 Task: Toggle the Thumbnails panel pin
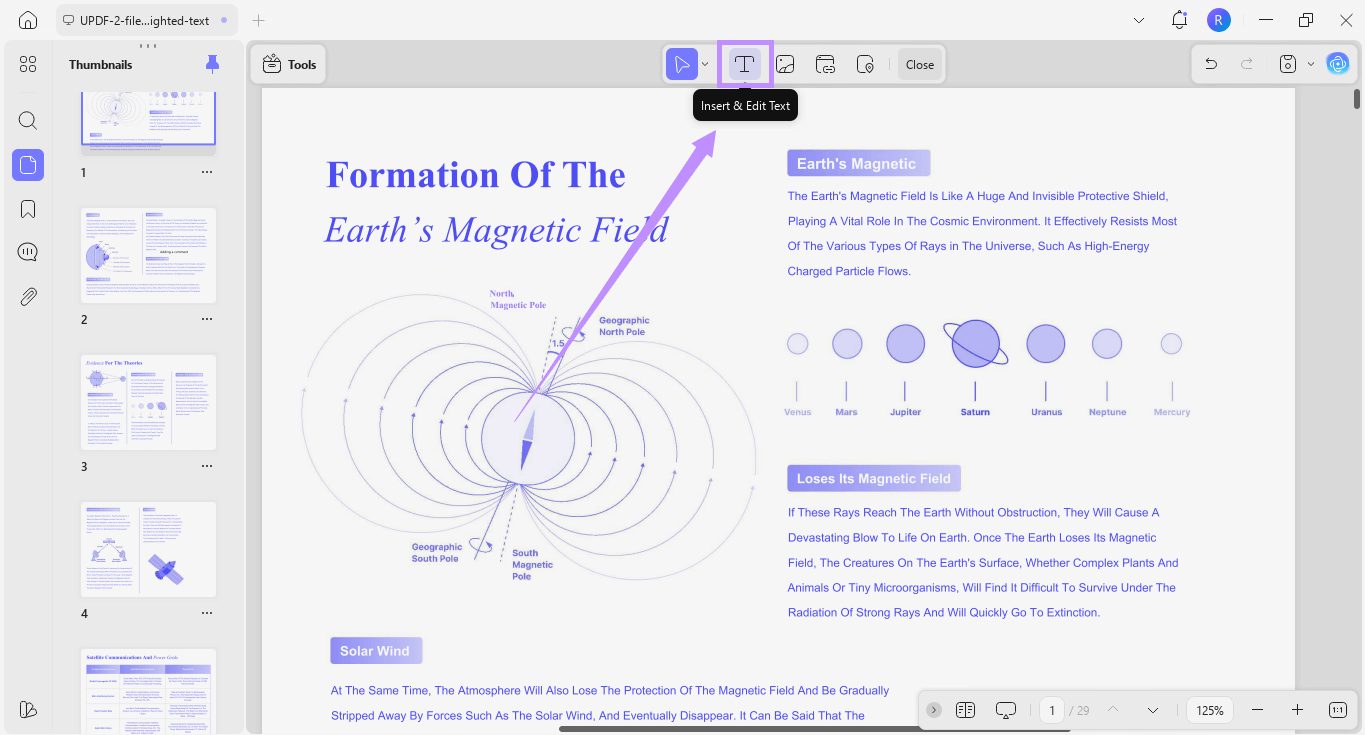[212, 64]
